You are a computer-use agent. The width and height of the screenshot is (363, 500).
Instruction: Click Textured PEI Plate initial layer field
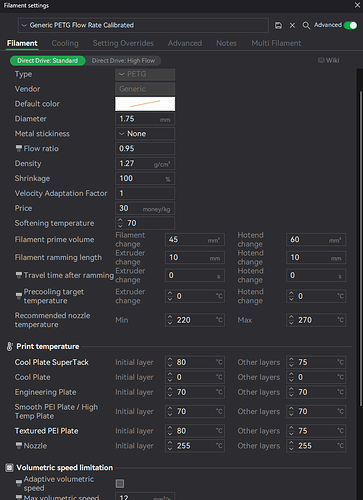[195, 431]
